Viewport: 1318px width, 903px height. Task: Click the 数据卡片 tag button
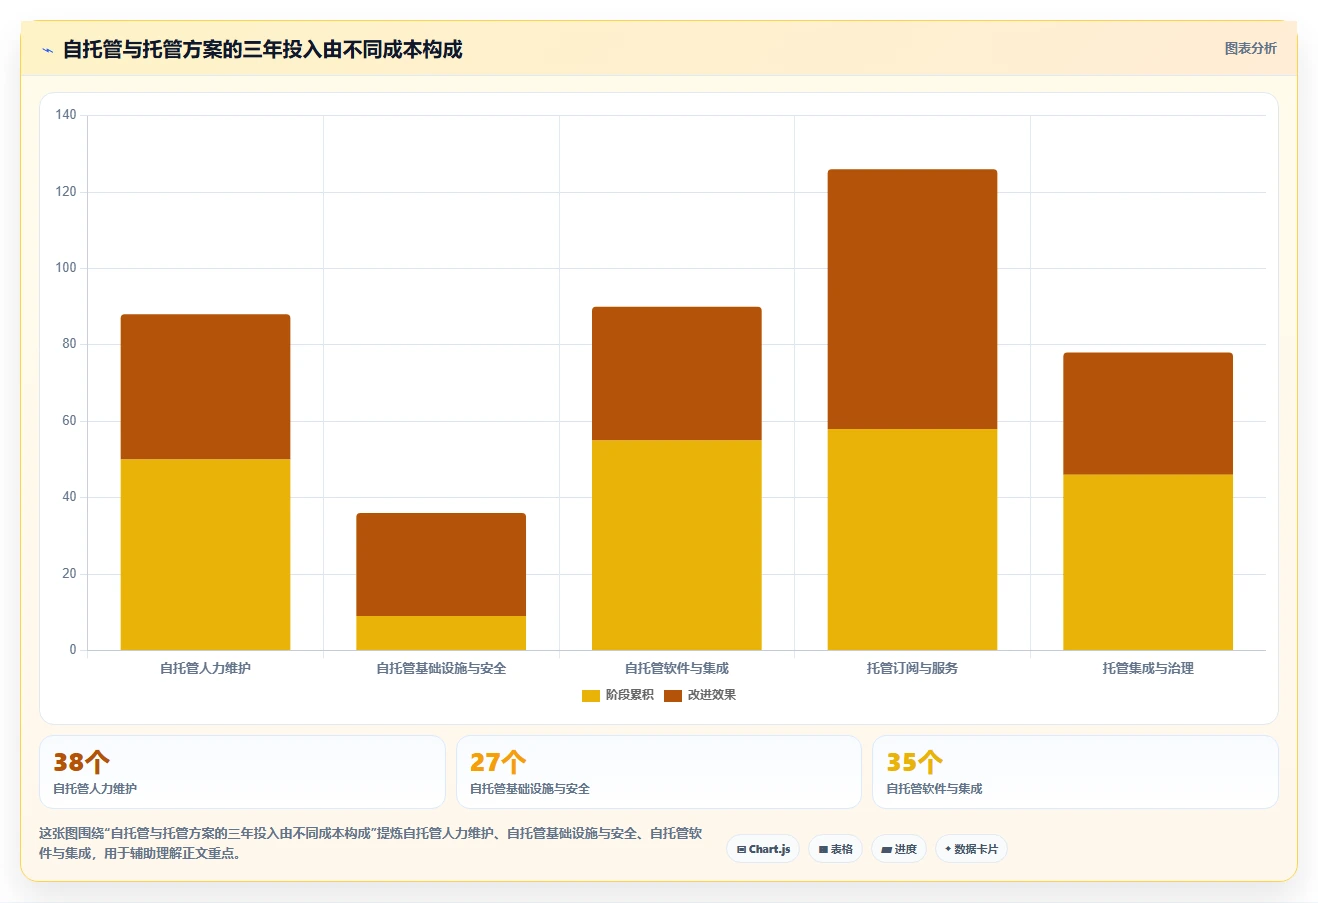coord(971,849)
